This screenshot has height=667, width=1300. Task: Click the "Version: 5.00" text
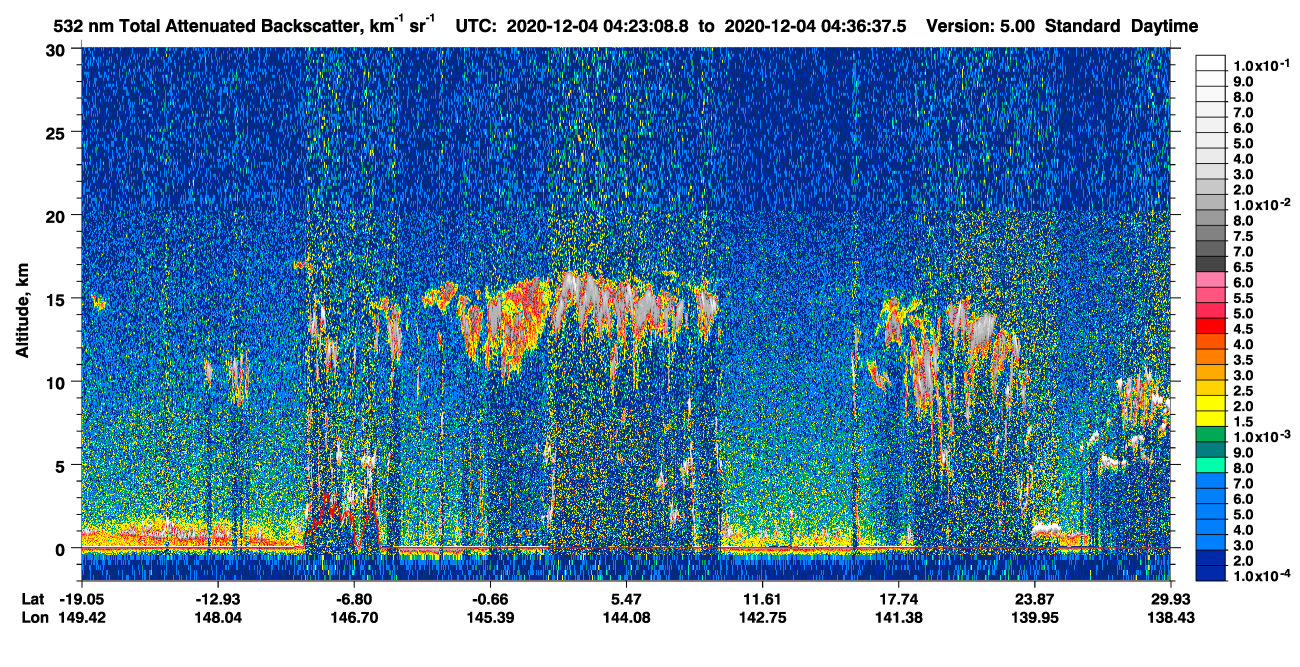pos(981,27)
